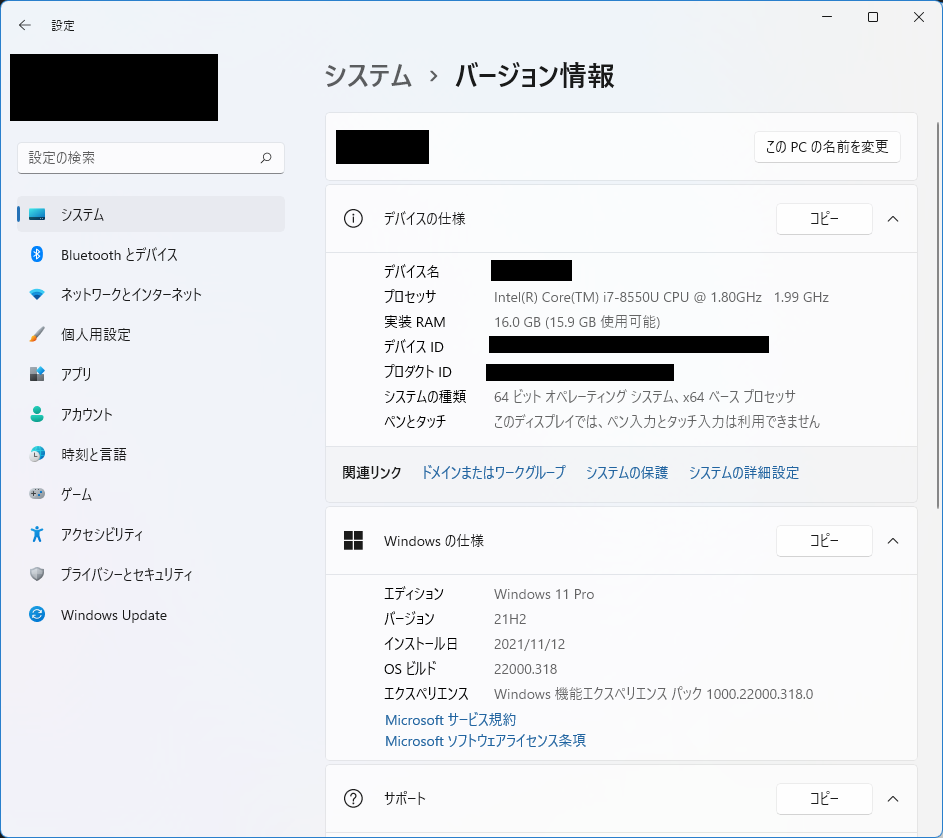Click the 設定の検索 search field

point(140,158)
